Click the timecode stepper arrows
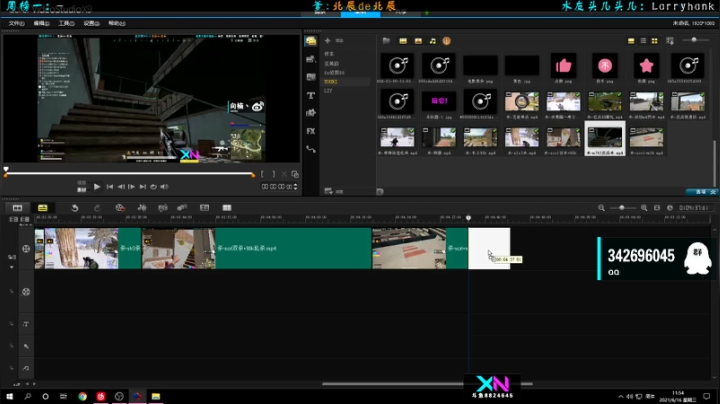 tap(295, 187)
